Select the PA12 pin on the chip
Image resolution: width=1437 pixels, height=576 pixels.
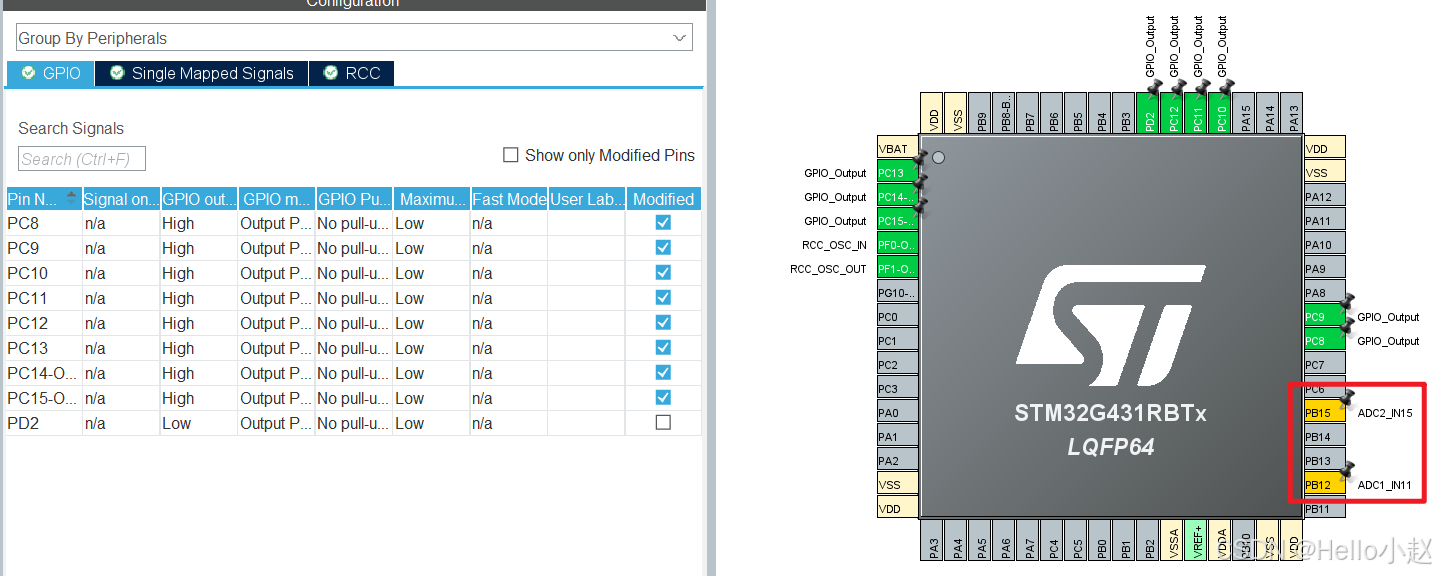[1324, 197]
